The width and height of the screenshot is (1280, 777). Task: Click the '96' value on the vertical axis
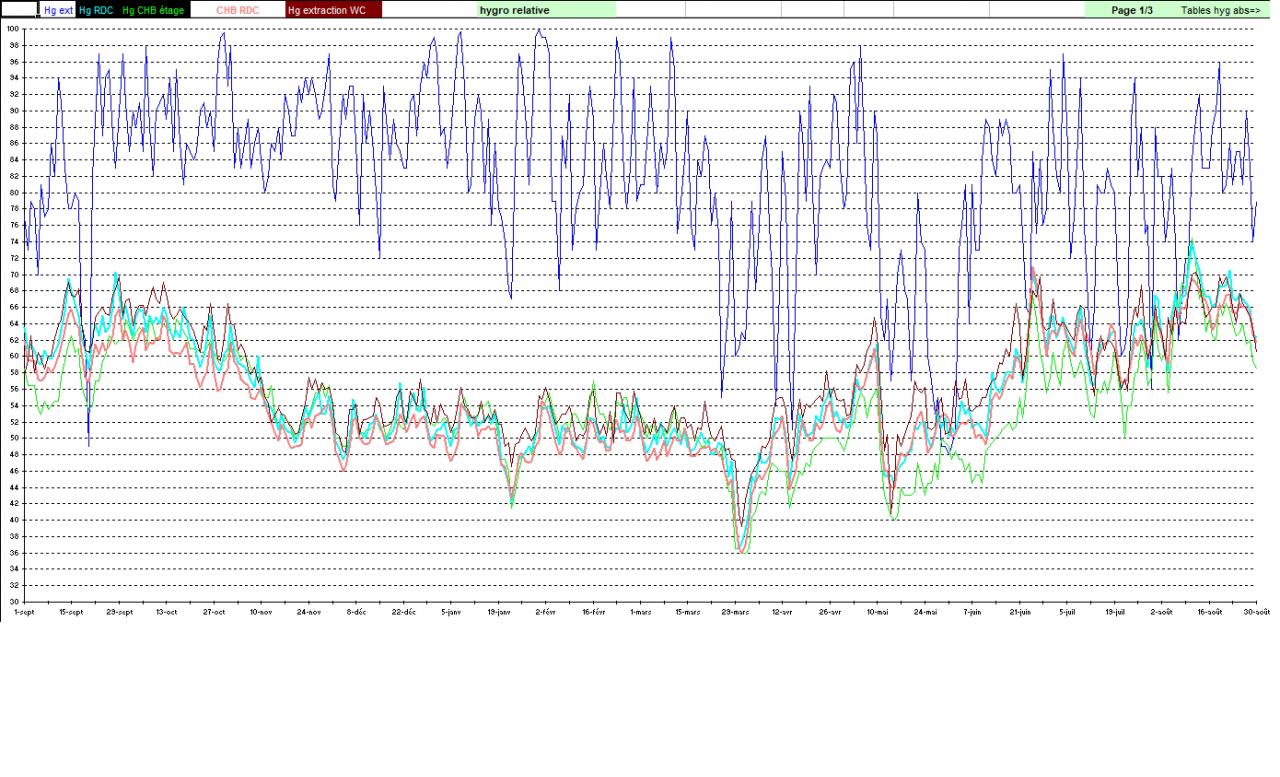[14, 62]
